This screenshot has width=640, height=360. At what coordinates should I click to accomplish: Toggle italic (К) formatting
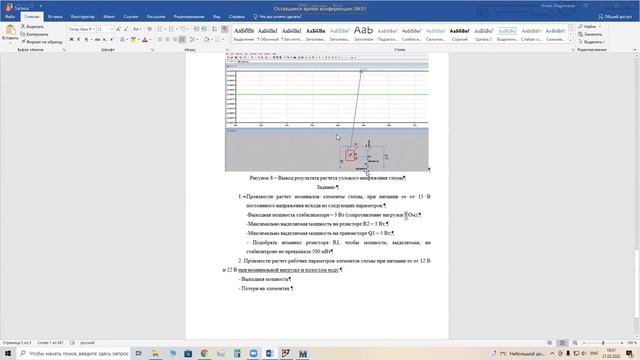click(x=79, y=40)
